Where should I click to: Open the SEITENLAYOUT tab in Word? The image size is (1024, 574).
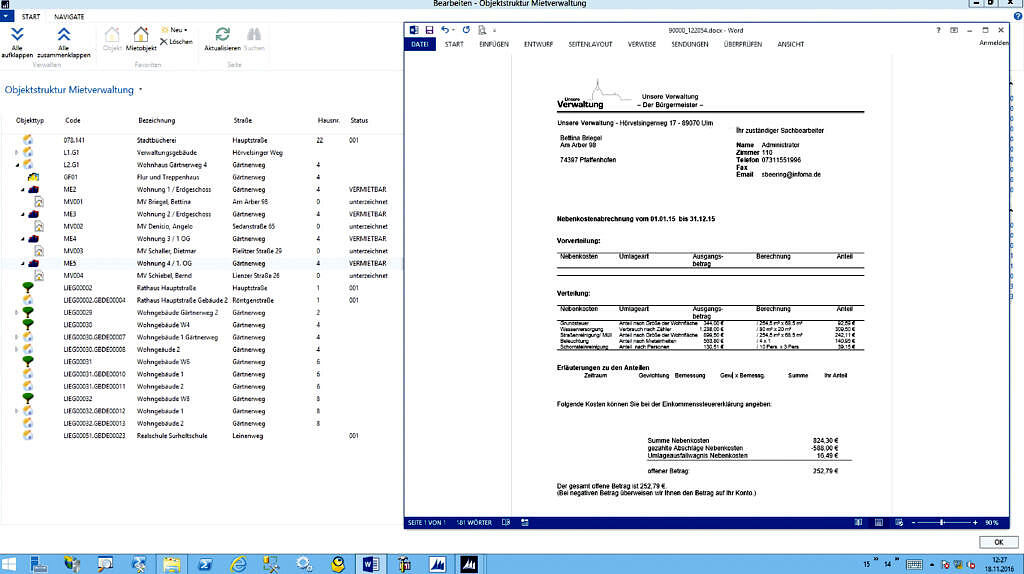[x=590, y=44]
